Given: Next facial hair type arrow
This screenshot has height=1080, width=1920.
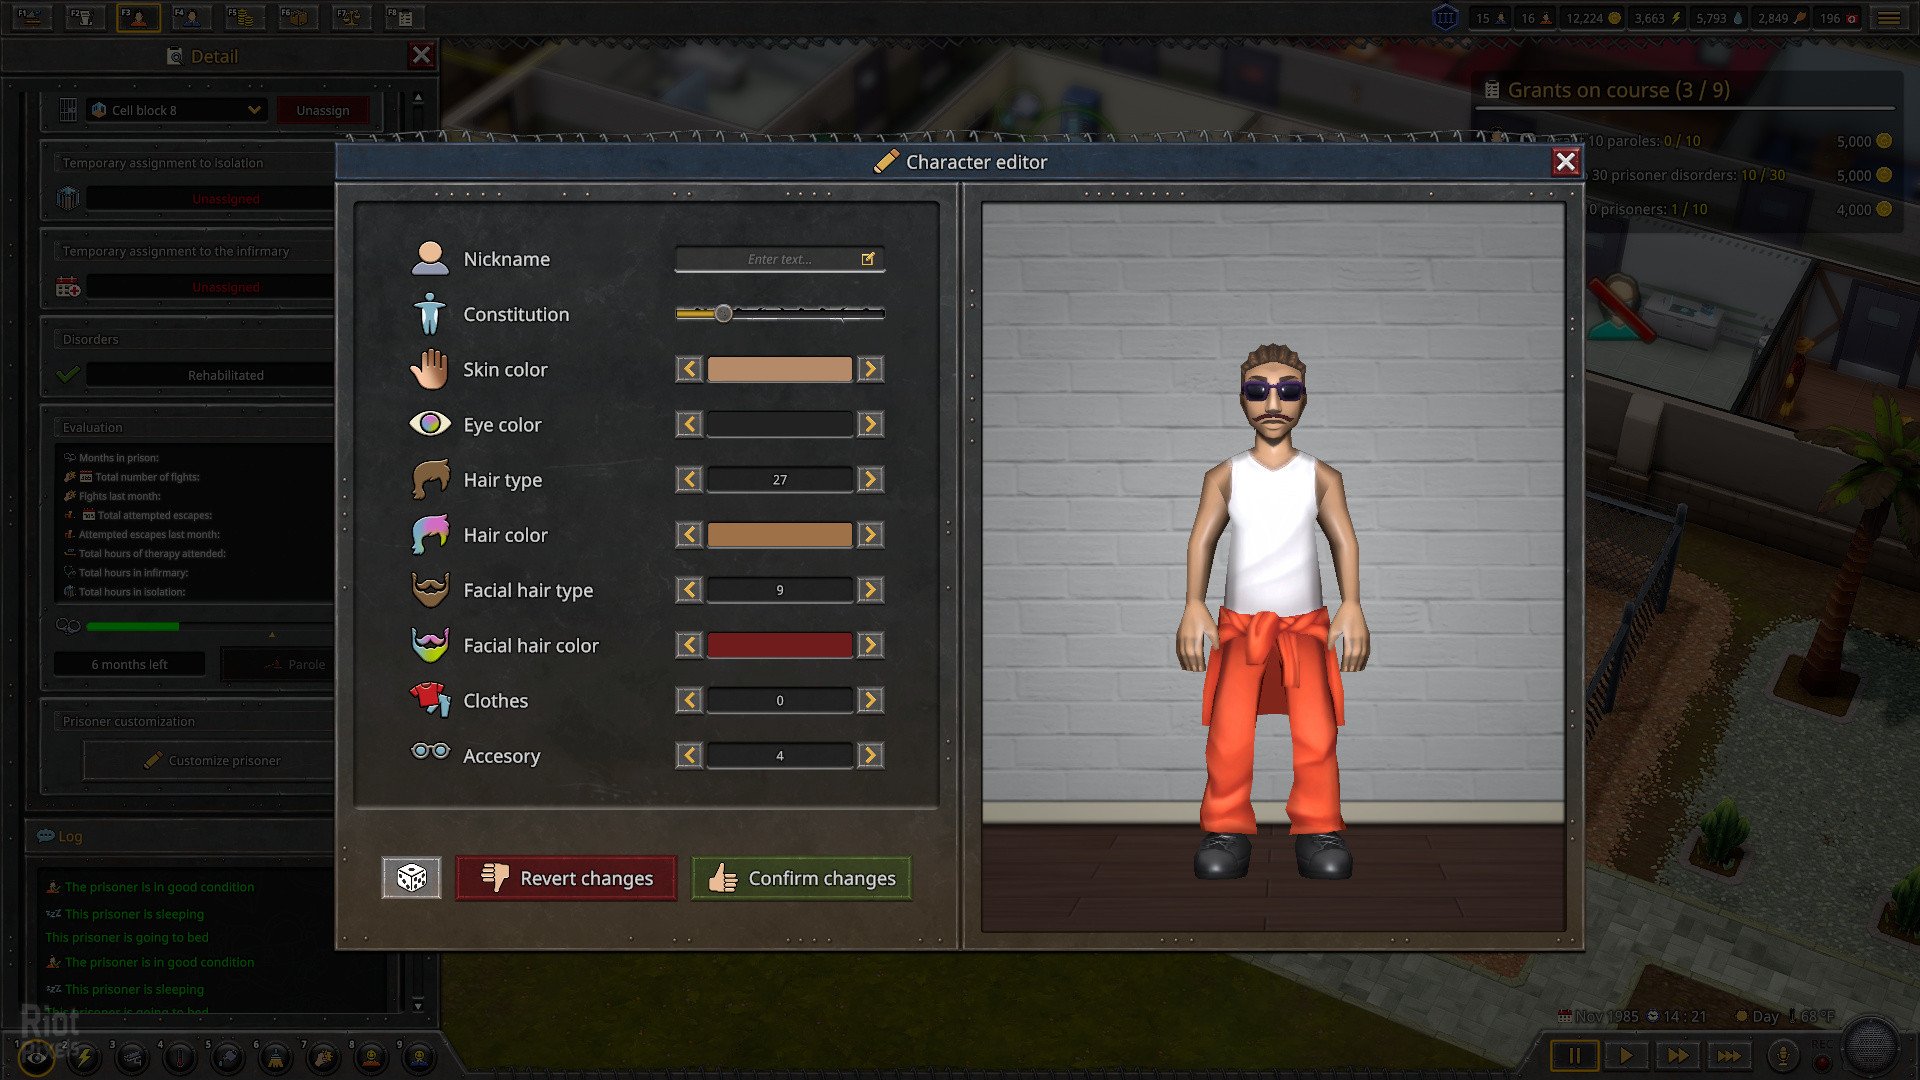Looking at the screenshot, I should coord(870,590).
